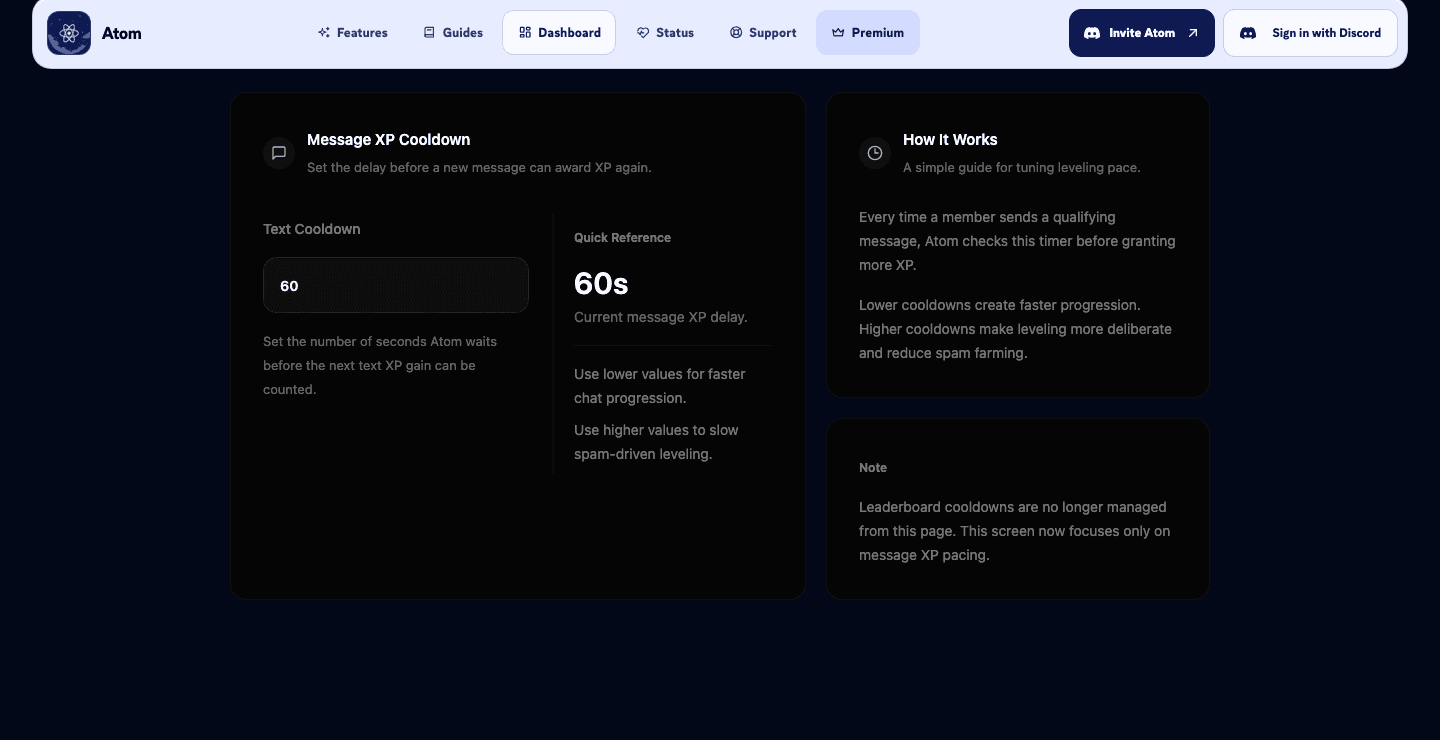Open the Premium page
The height and width of the screenshot is (740, 1440).
pyautogui.click(x=868, y=33)
